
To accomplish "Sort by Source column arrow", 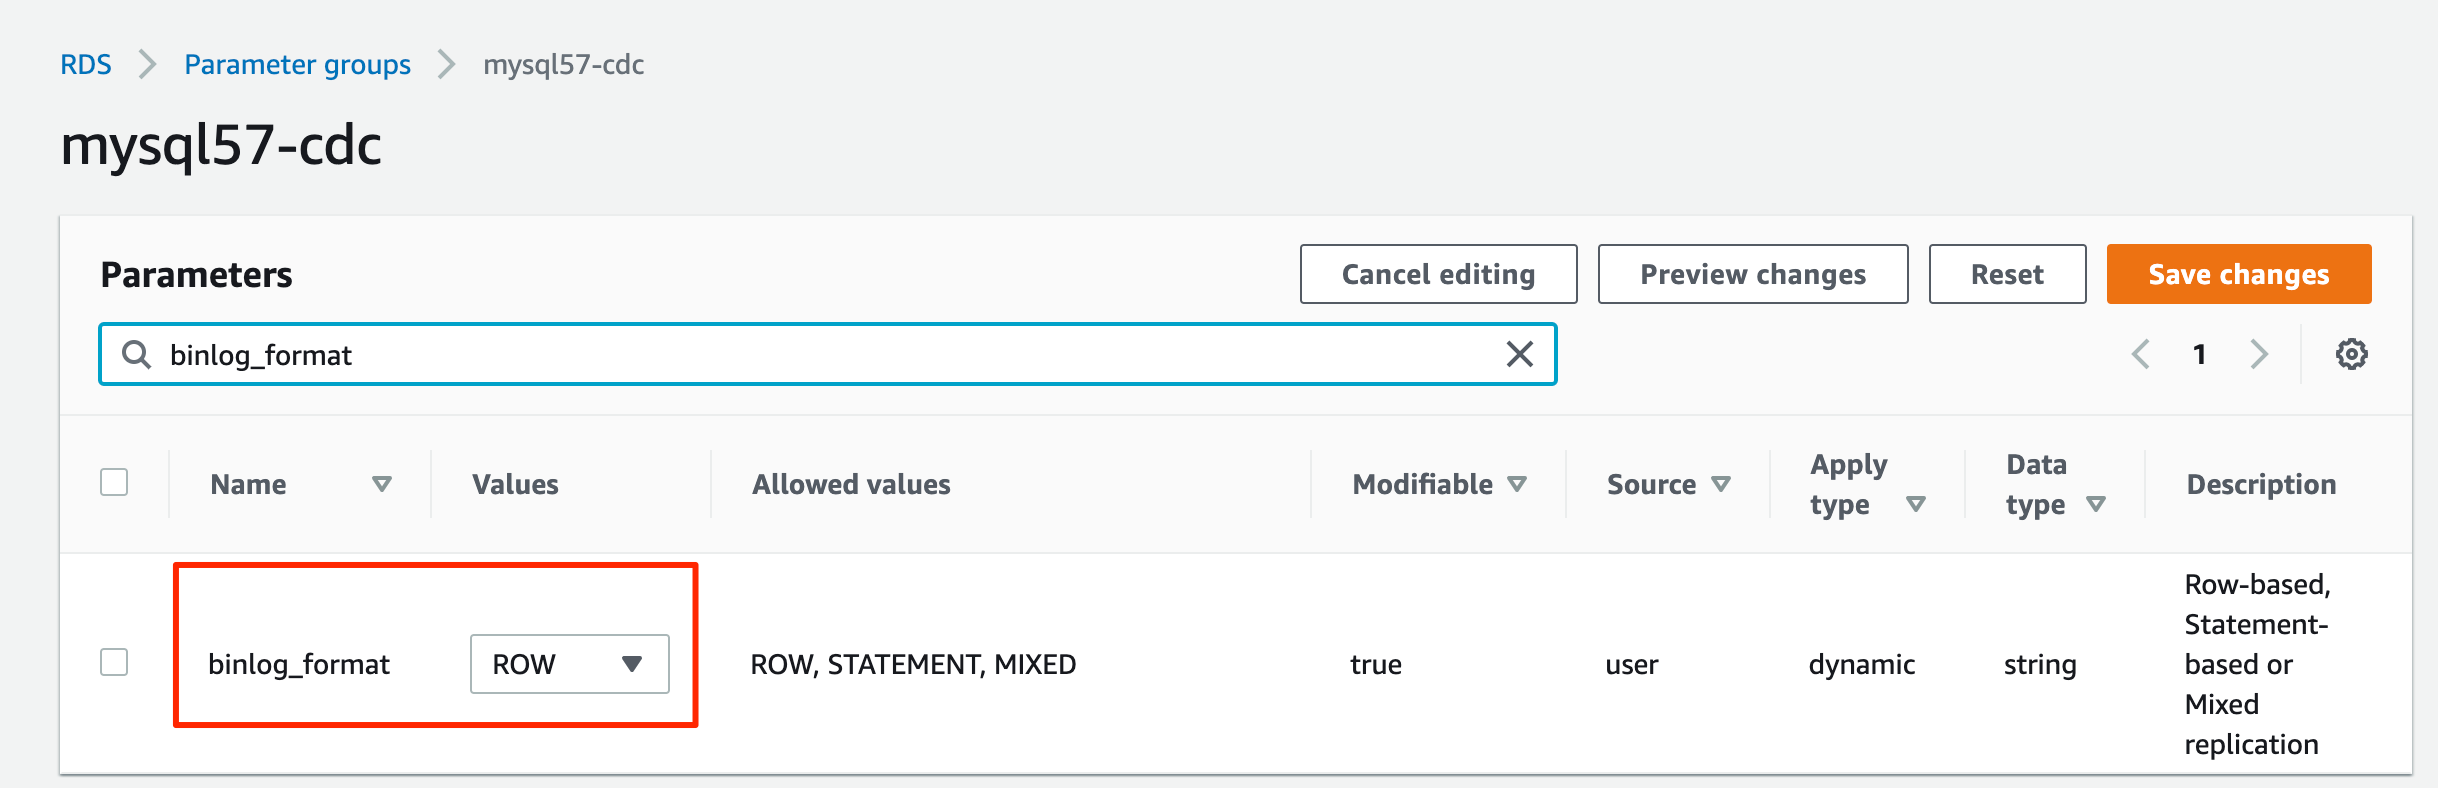I will 1721,484.
